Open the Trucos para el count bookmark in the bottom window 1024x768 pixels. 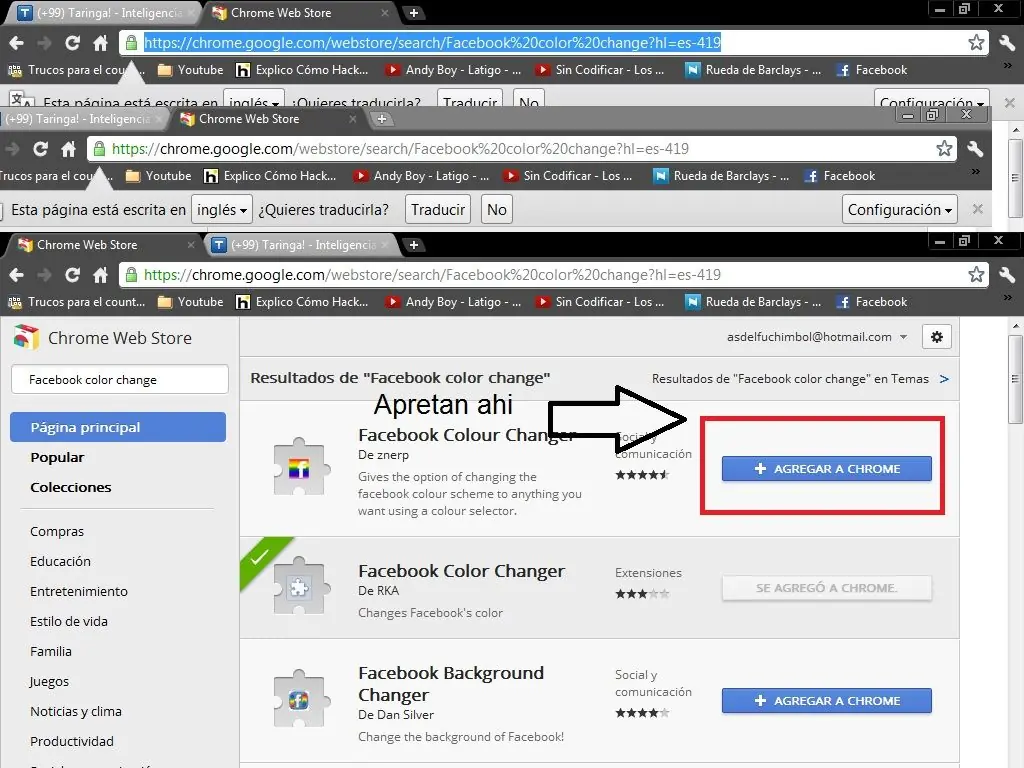pos(76,302)
